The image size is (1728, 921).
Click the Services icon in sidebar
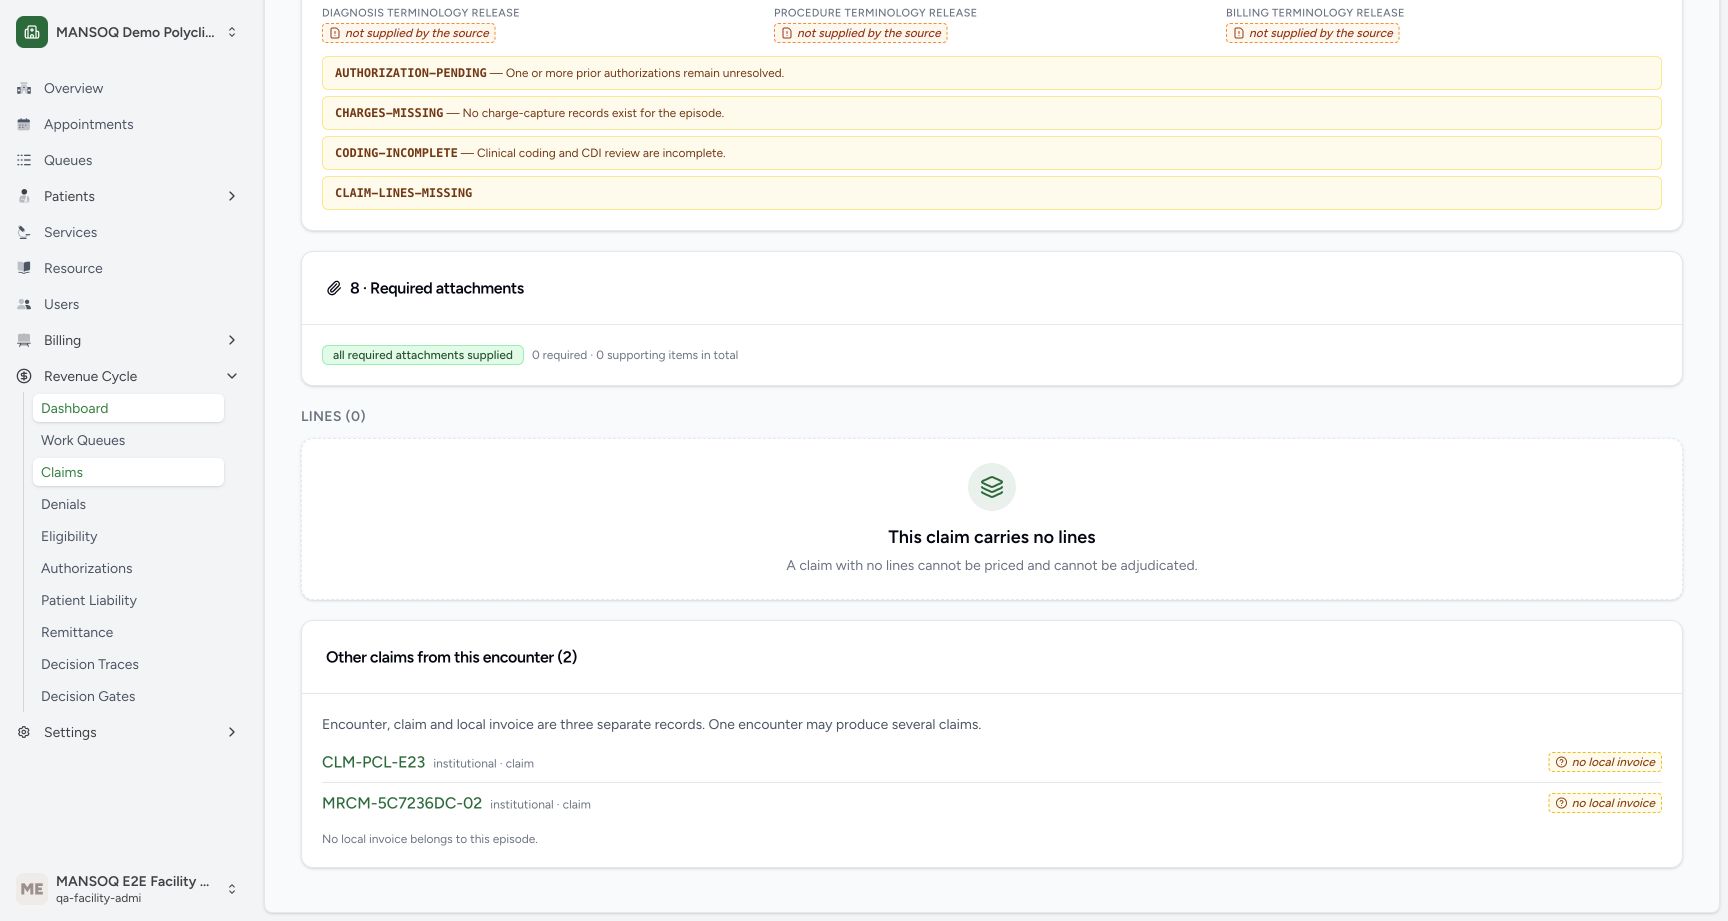[24, 232]
